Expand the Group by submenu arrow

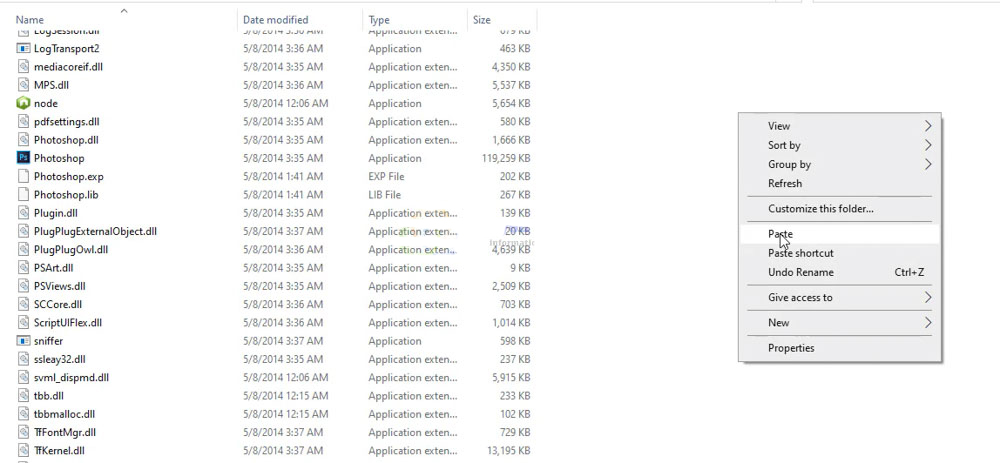[928, 165]
